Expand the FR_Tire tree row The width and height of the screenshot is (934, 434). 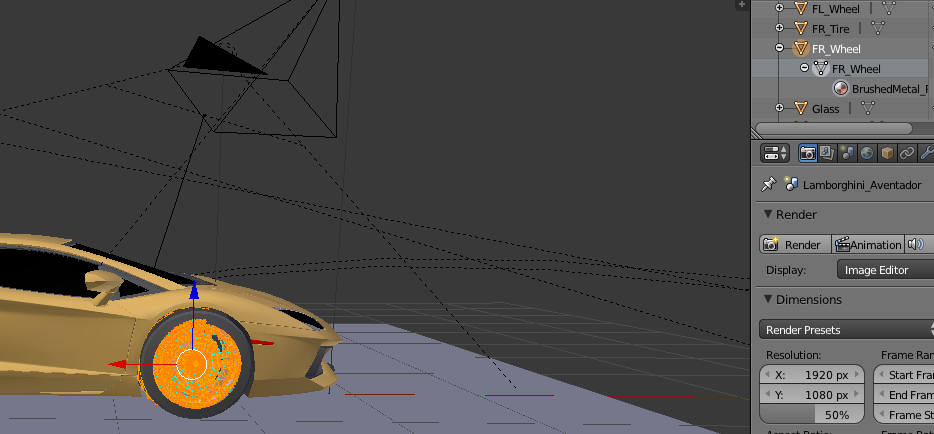pos(779,27)
